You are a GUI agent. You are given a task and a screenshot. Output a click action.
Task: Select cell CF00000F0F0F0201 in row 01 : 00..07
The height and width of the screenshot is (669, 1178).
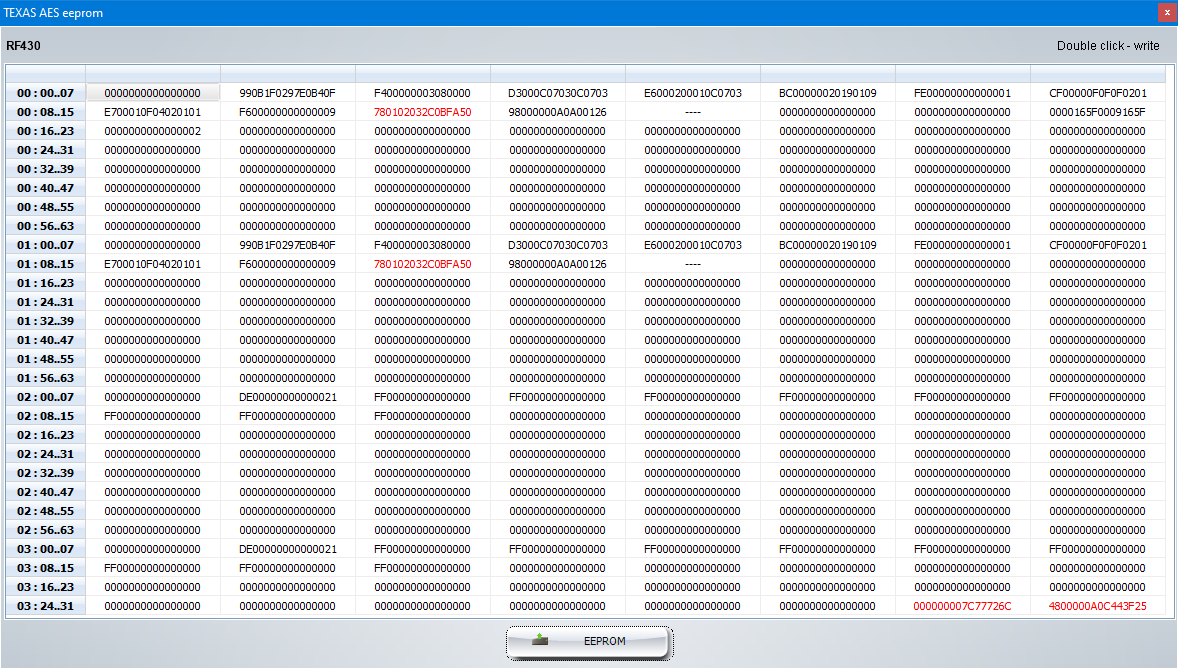click(x=1098, y=245)
